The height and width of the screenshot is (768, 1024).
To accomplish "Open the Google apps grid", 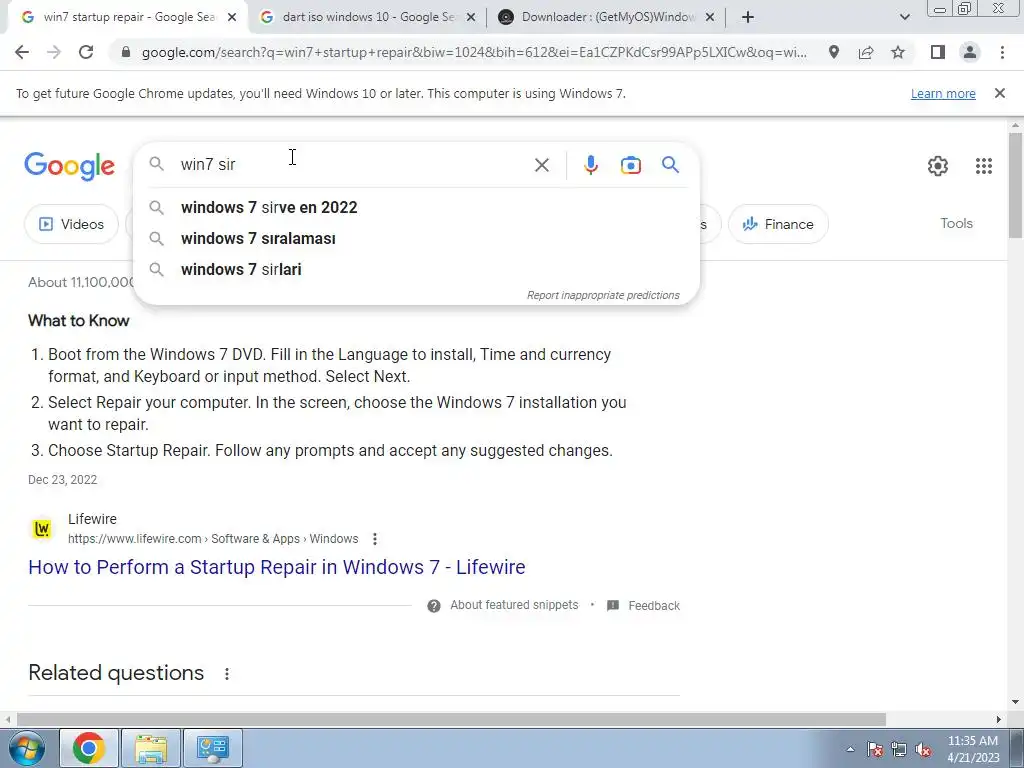I will click(984, 166).
